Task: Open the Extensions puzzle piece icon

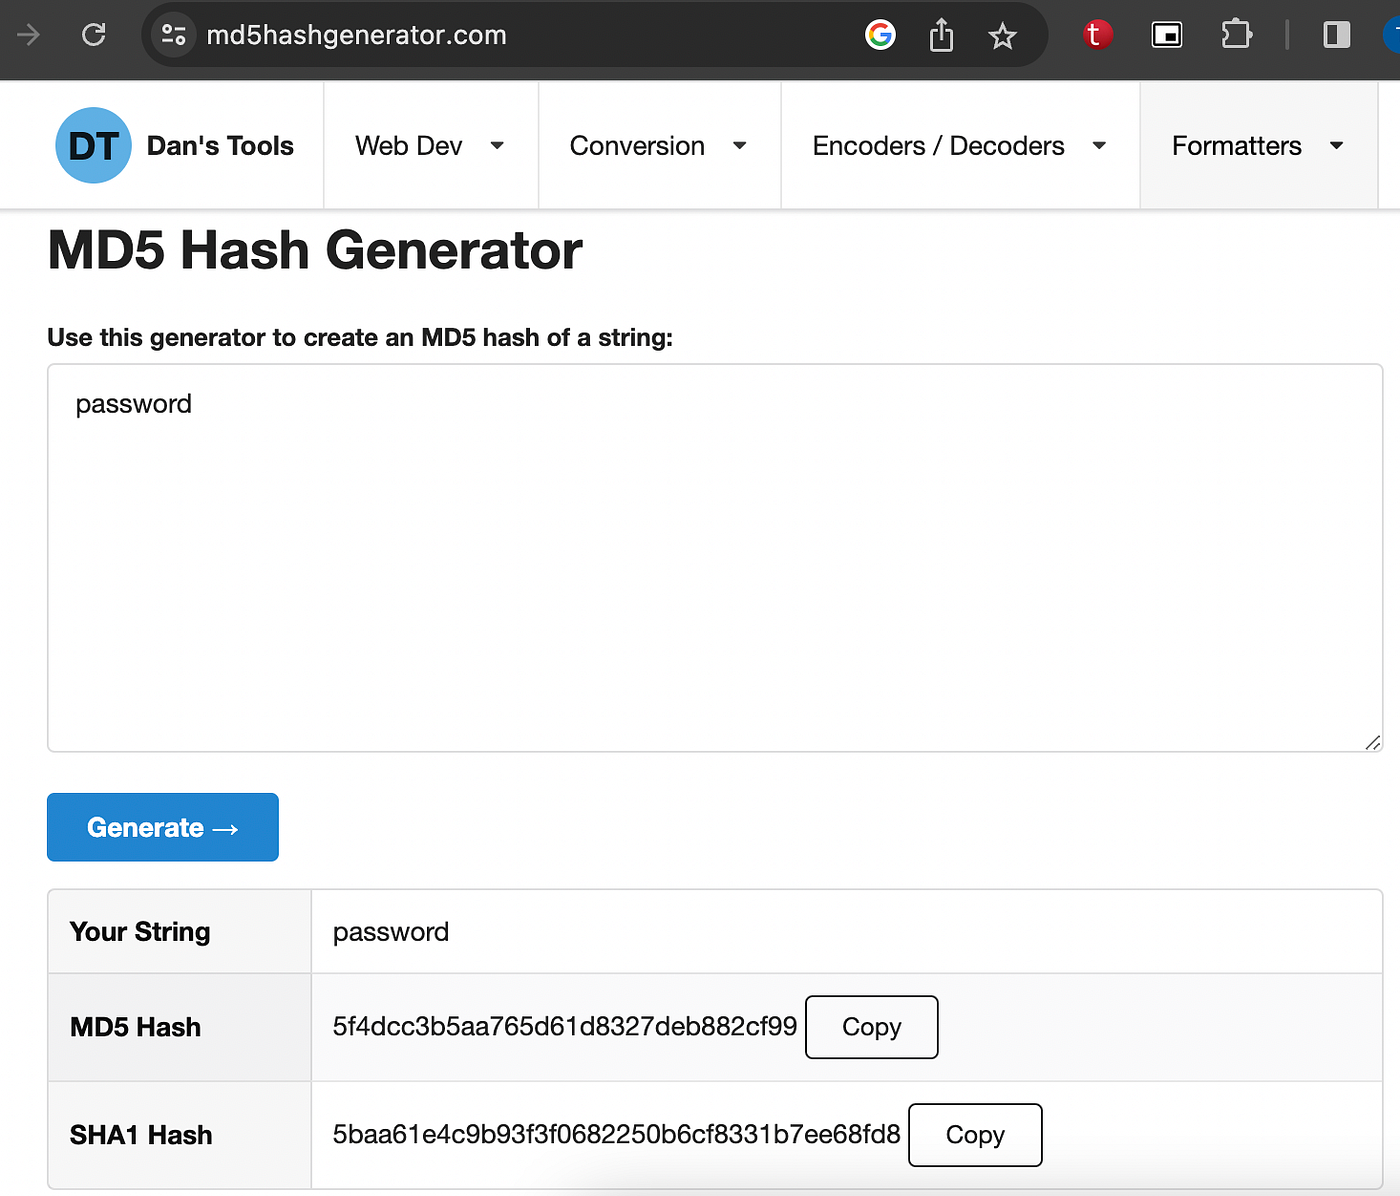Action: pos(1236,35)
